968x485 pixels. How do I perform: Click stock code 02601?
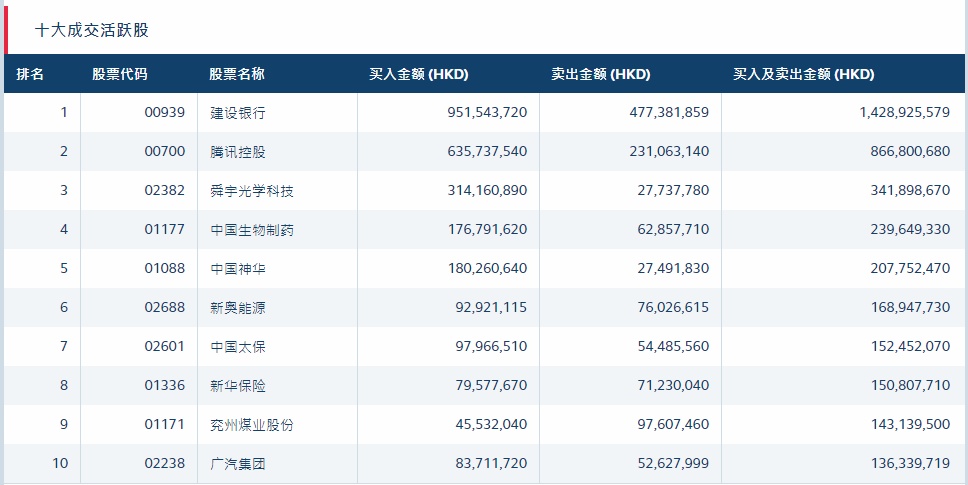coord(165,347)
